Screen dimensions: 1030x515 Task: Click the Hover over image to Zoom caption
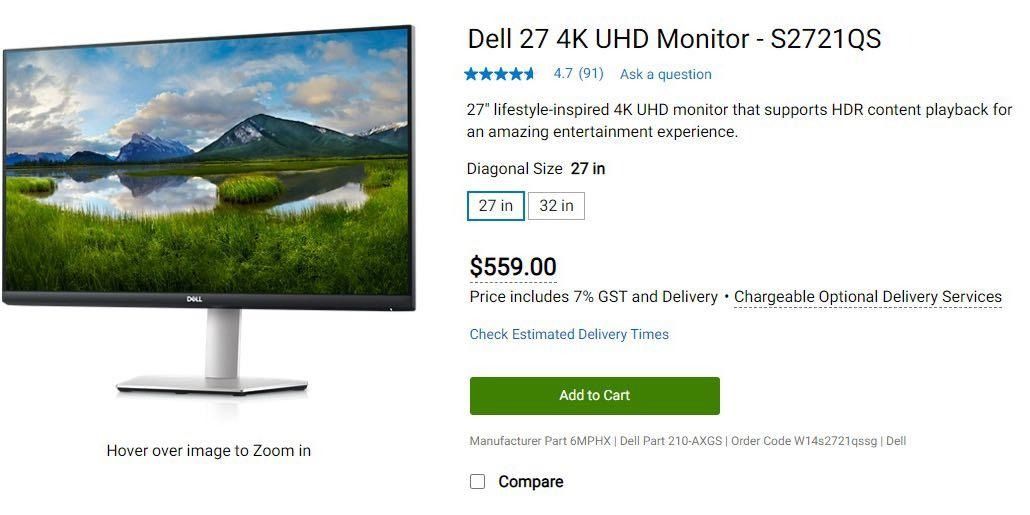click(209, 451)
